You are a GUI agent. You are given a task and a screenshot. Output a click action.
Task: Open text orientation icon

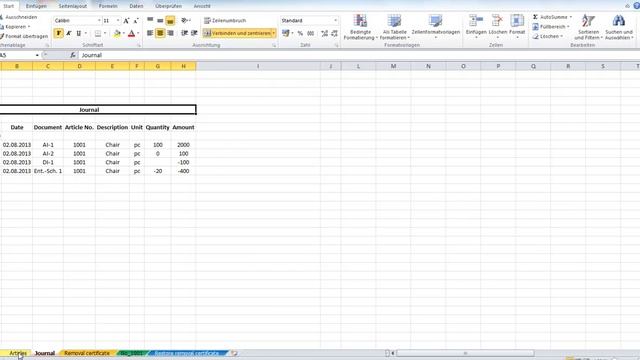pyautogui.click(x=185, y=20)
